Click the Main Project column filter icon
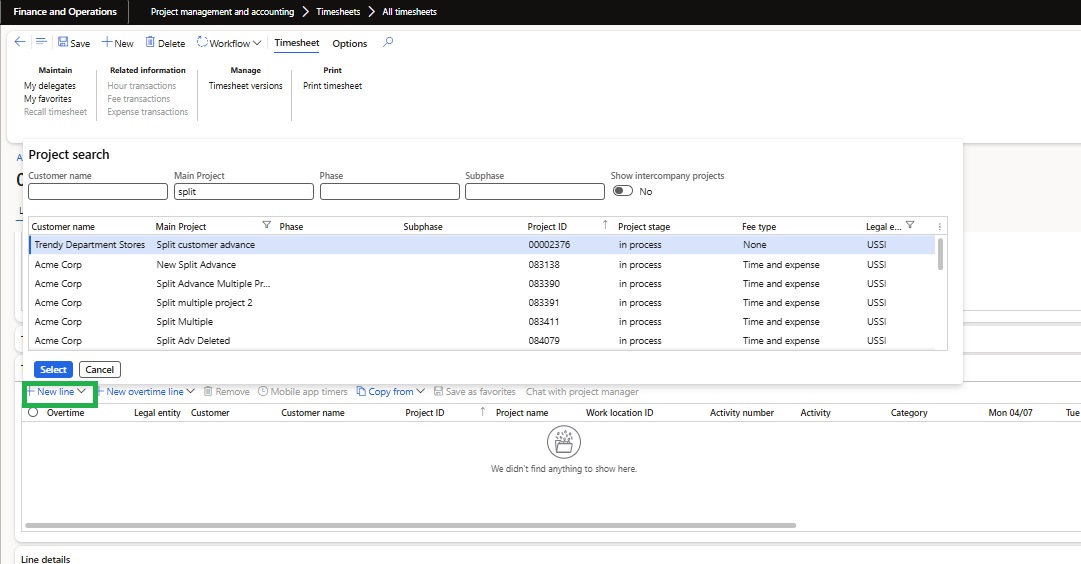1081x564 pixels. 266,226
